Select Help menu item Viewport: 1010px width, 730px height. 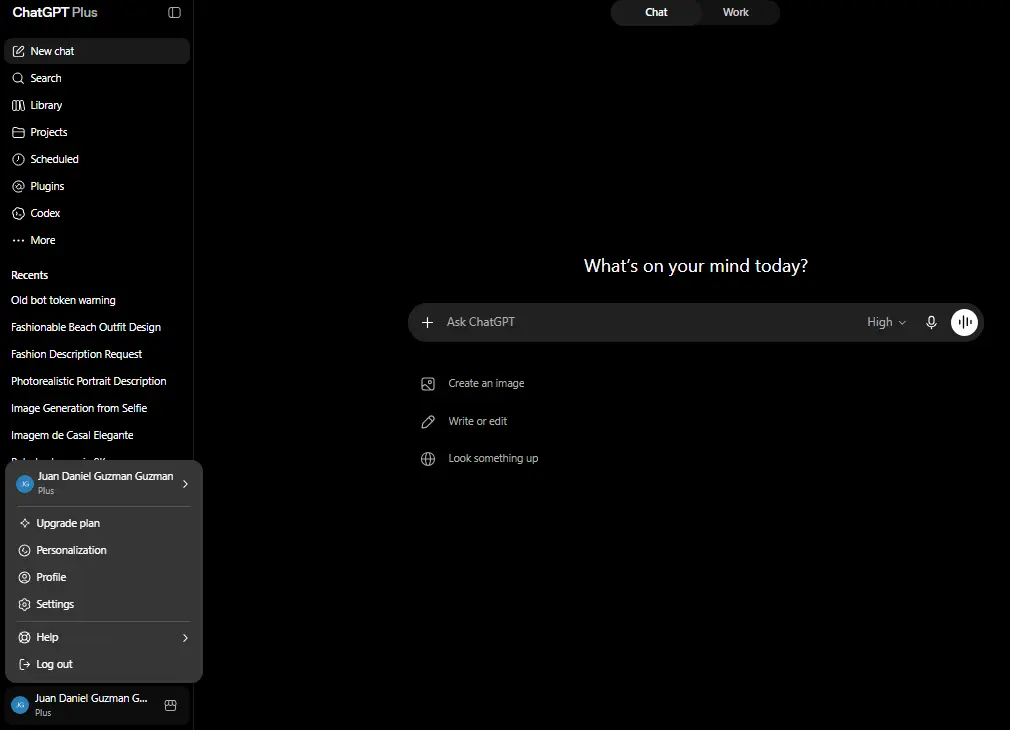(x=104, y=637)
